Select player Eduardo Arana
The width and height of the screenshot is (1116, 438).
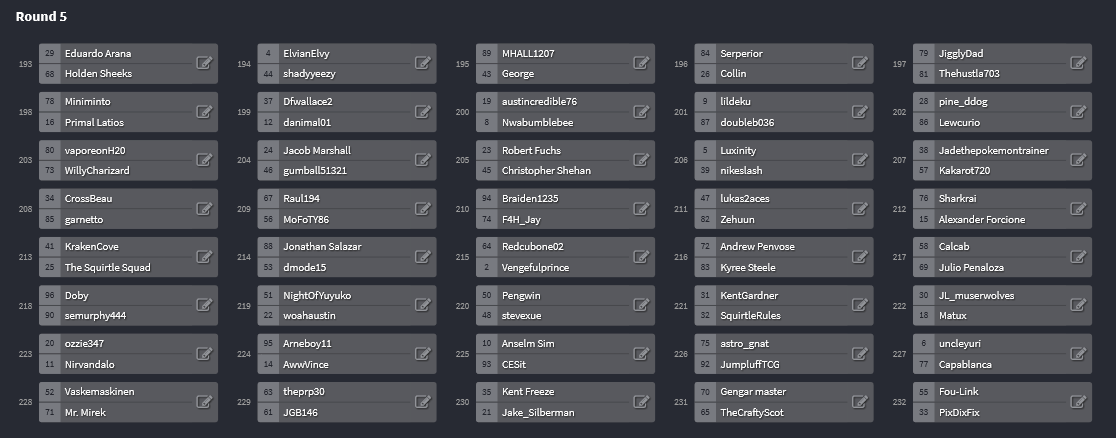[x=98, y=53]
